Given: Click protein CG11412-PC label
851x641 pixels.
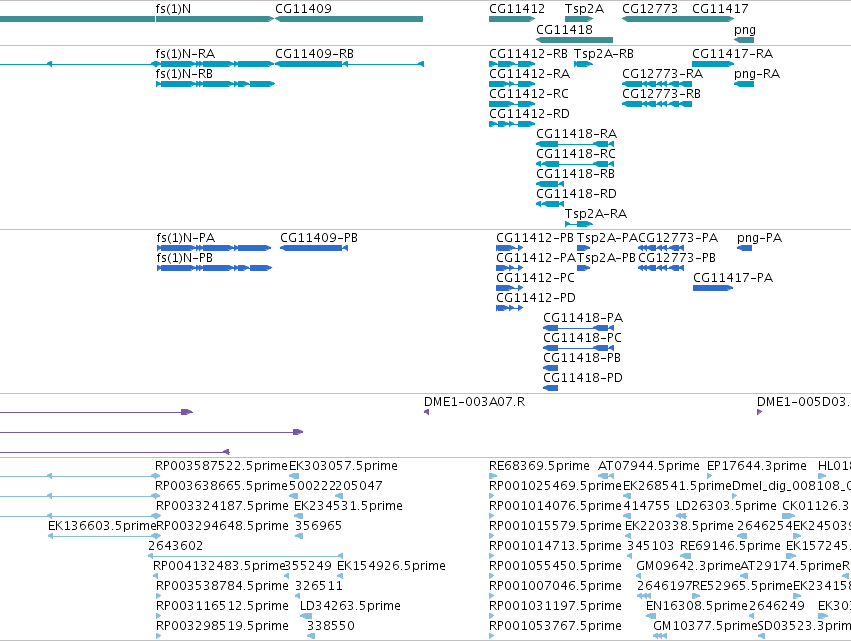Looking at the screenshot, I should [535, 278].
